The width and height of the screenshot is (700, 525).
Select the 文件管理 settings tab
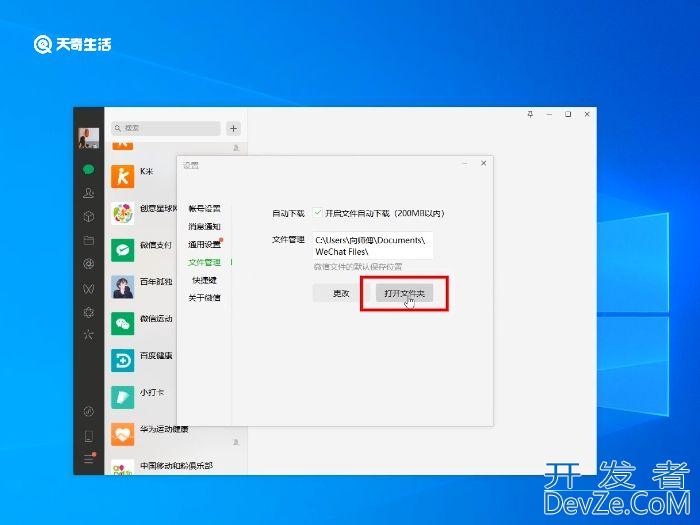pos(204,262)
